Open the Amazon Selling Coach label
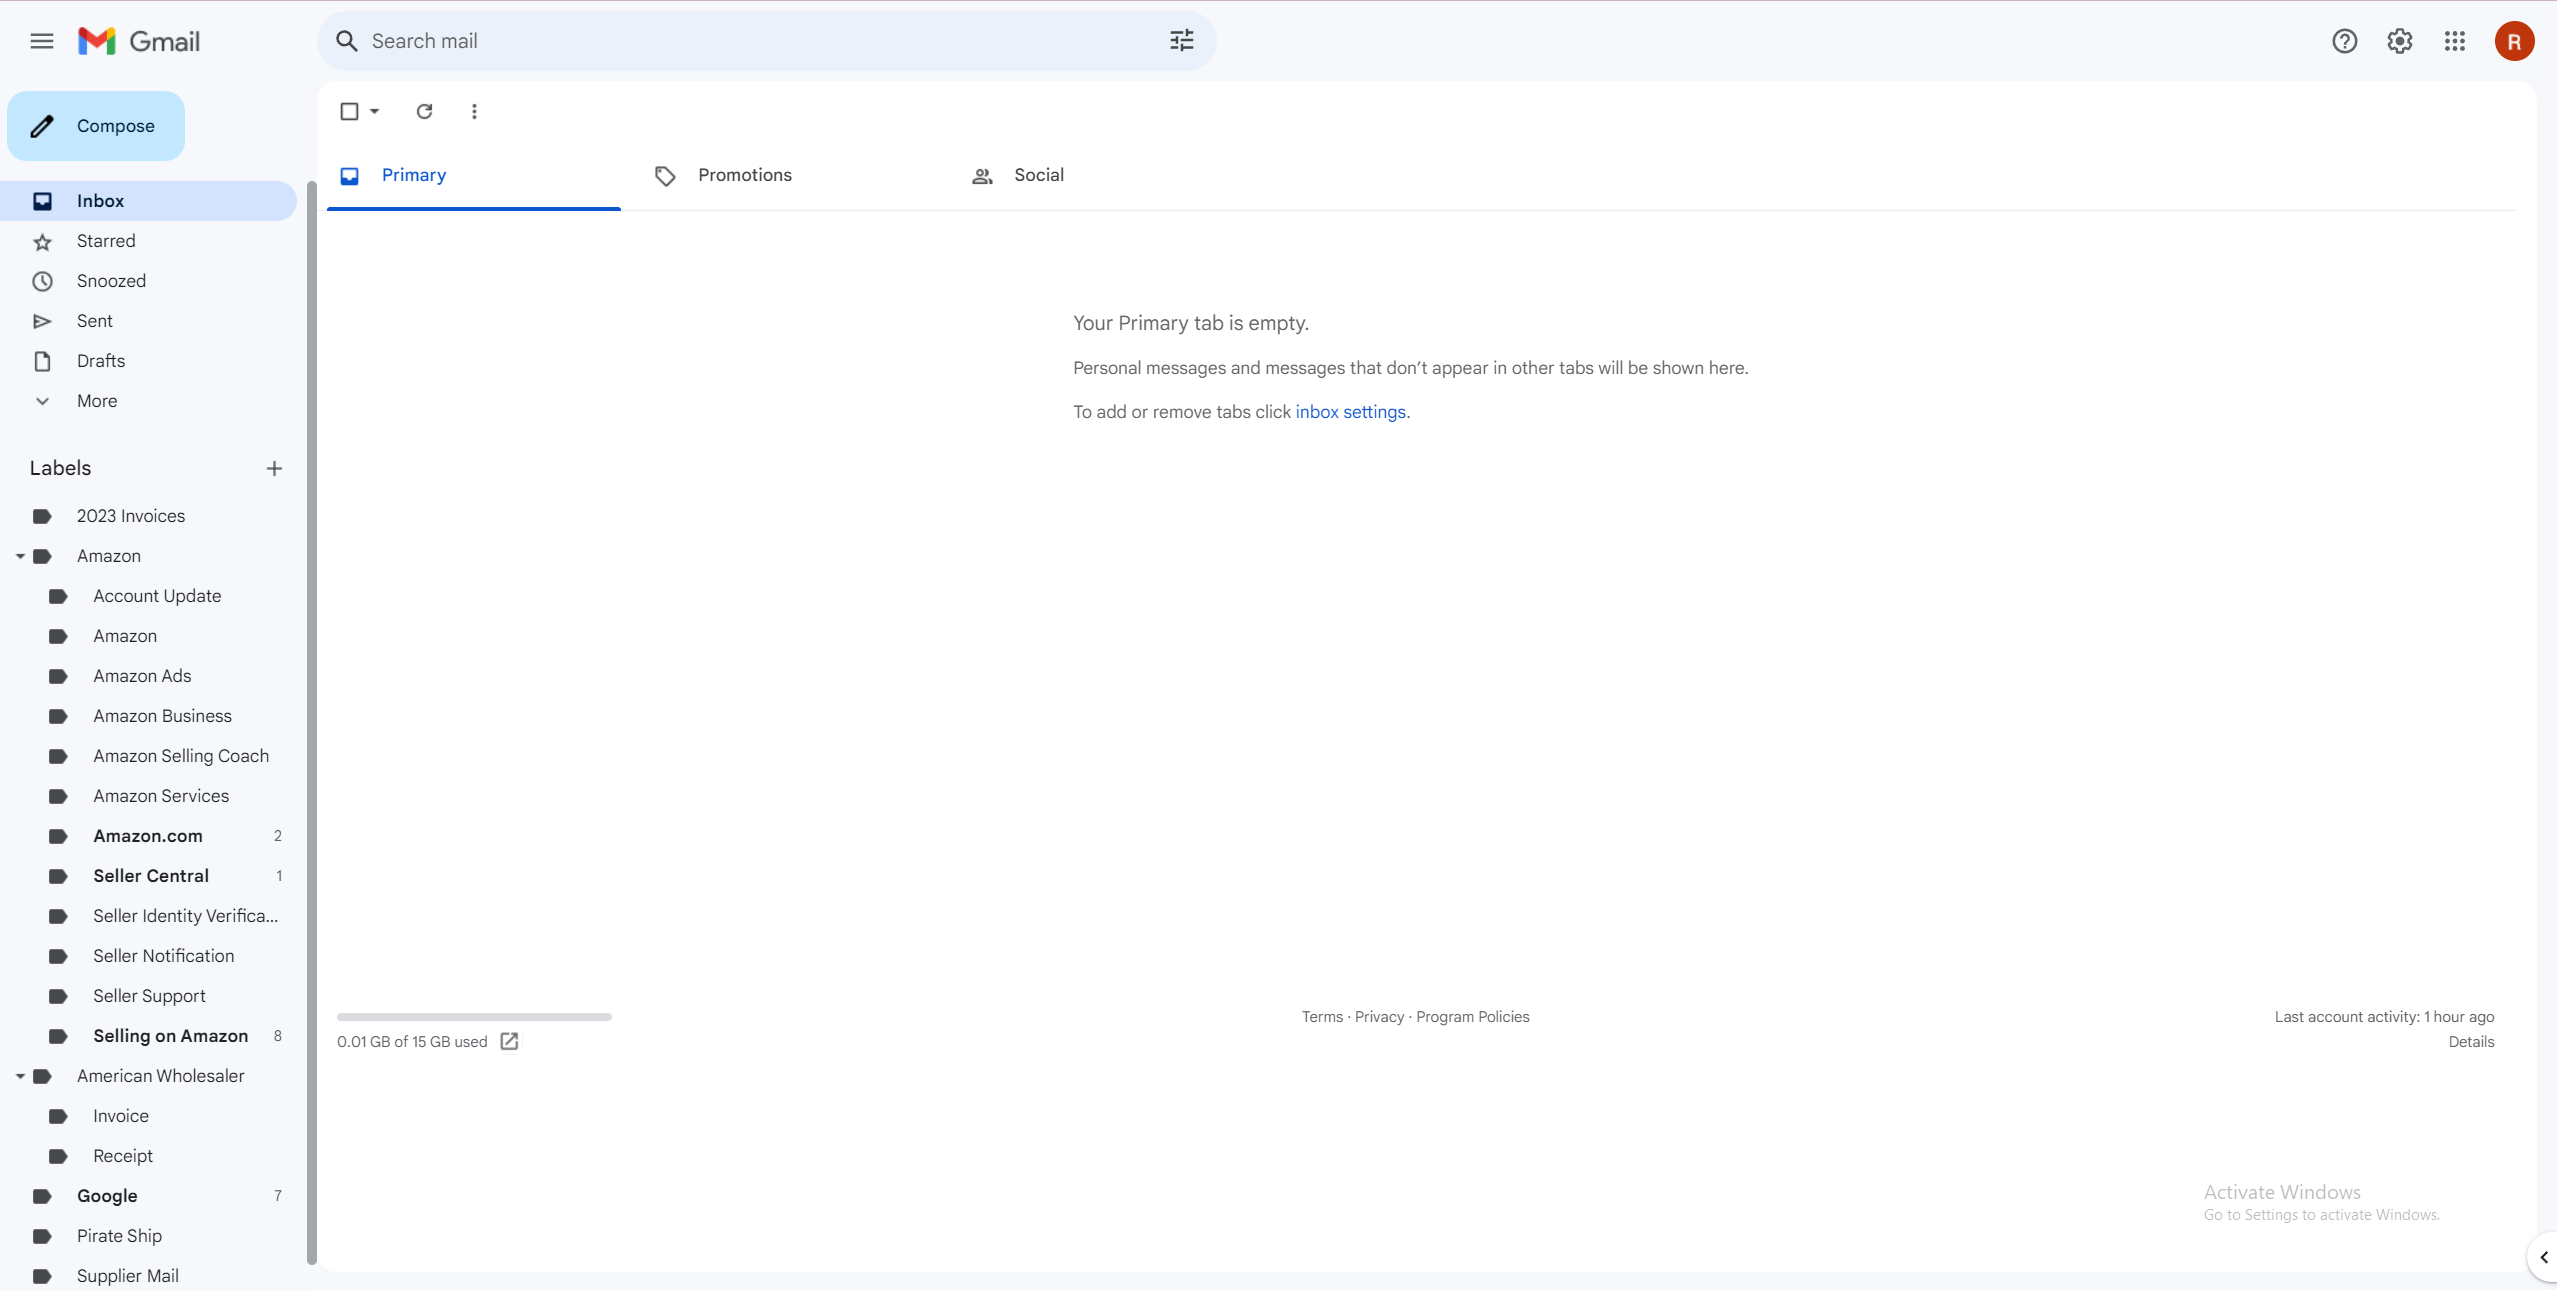This screenshot has height=1290, width=2557. (149, 756)
